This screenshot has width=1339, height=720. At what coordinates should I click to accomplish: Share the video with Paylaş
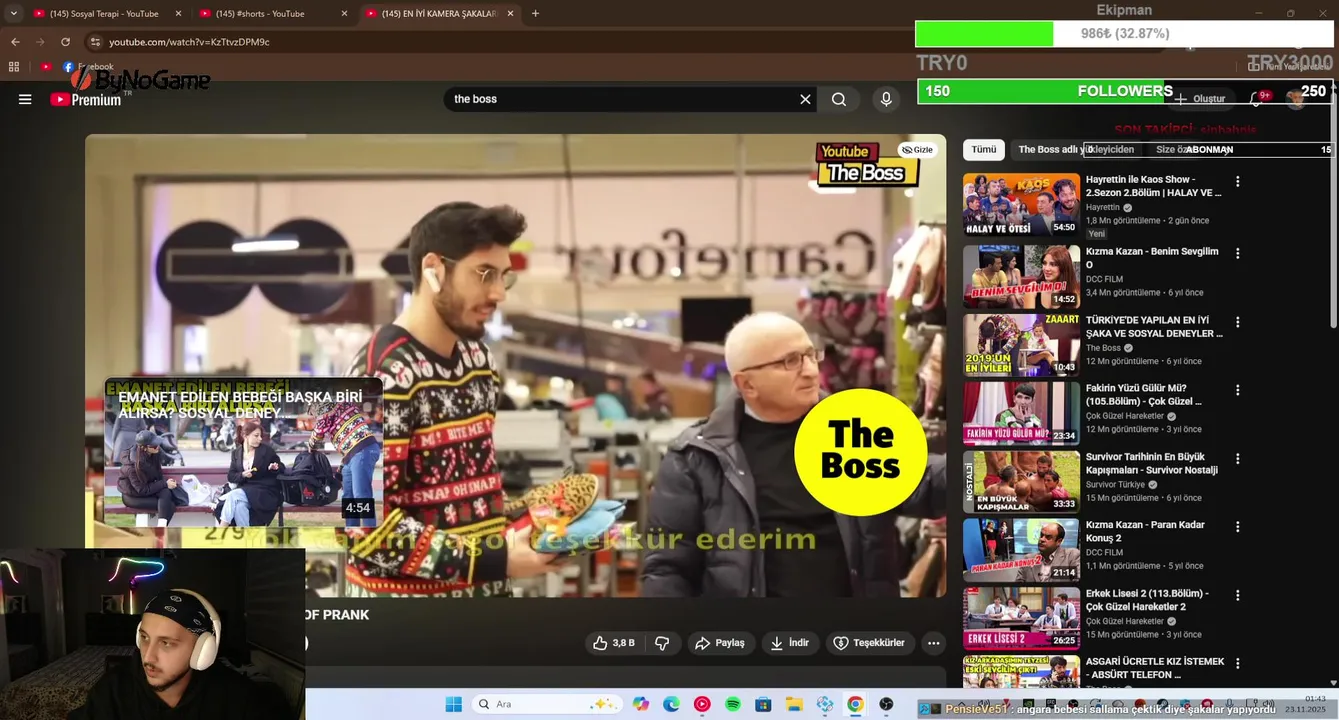pyautogui.click(x=720, y=643)
